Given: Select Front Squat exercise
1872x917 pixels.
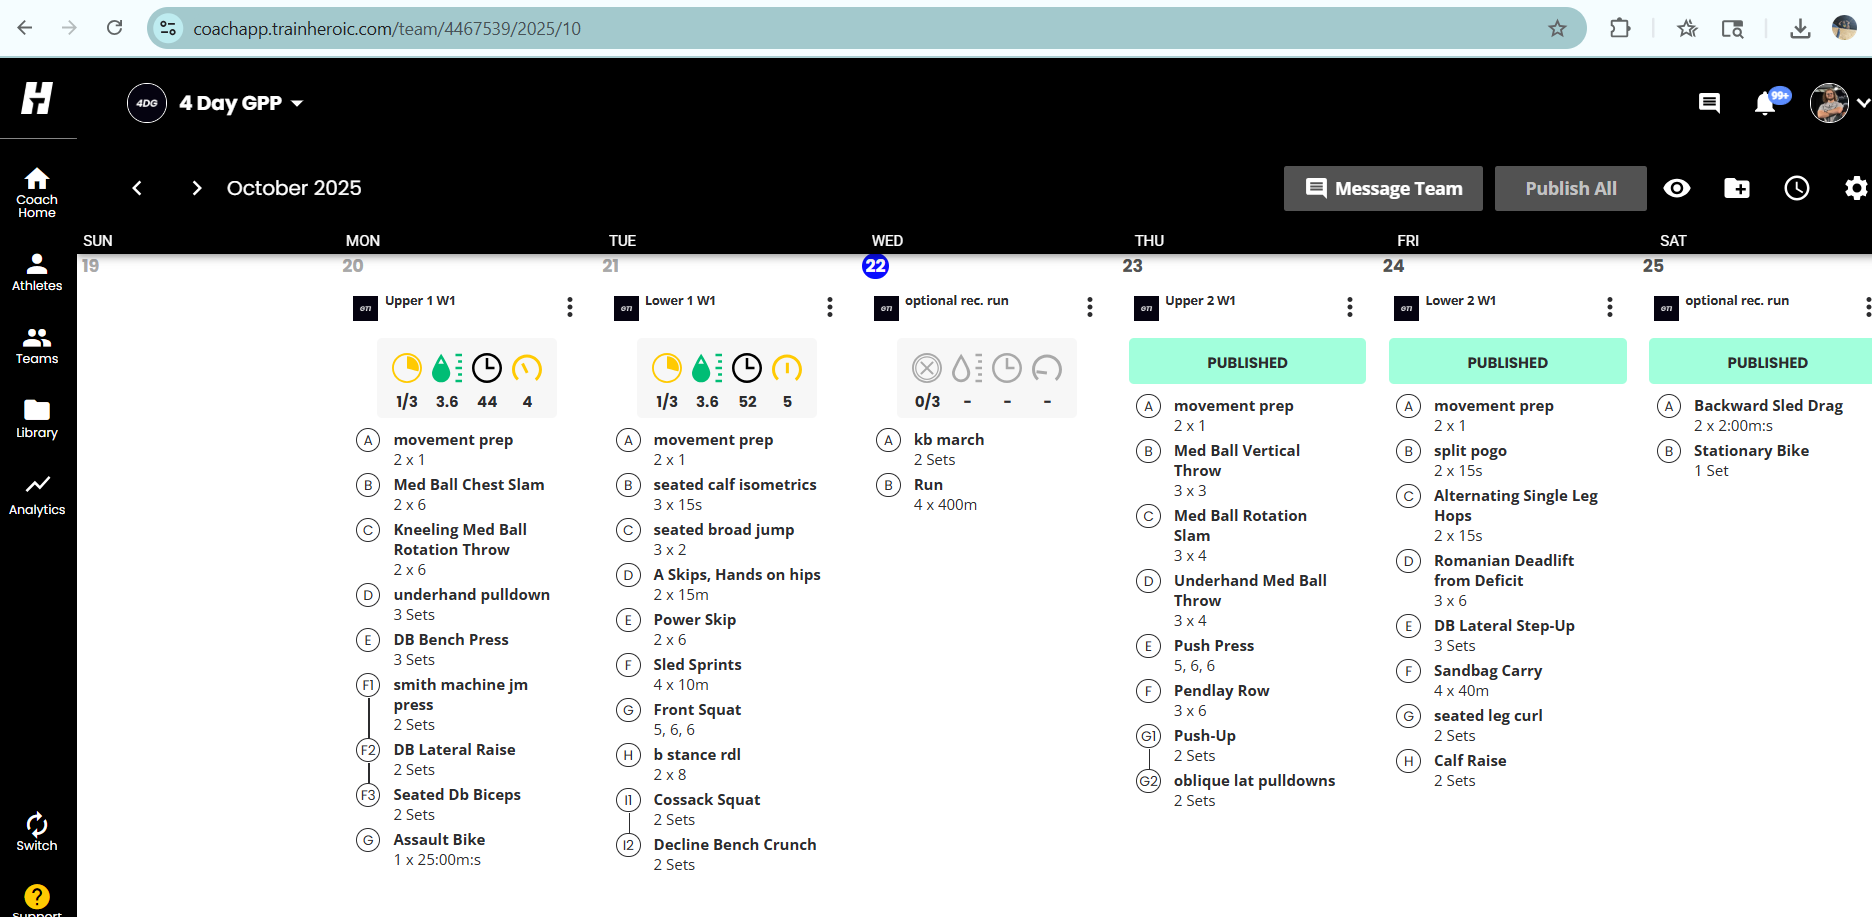Looking at the screenshot, I should click(697, 710).
